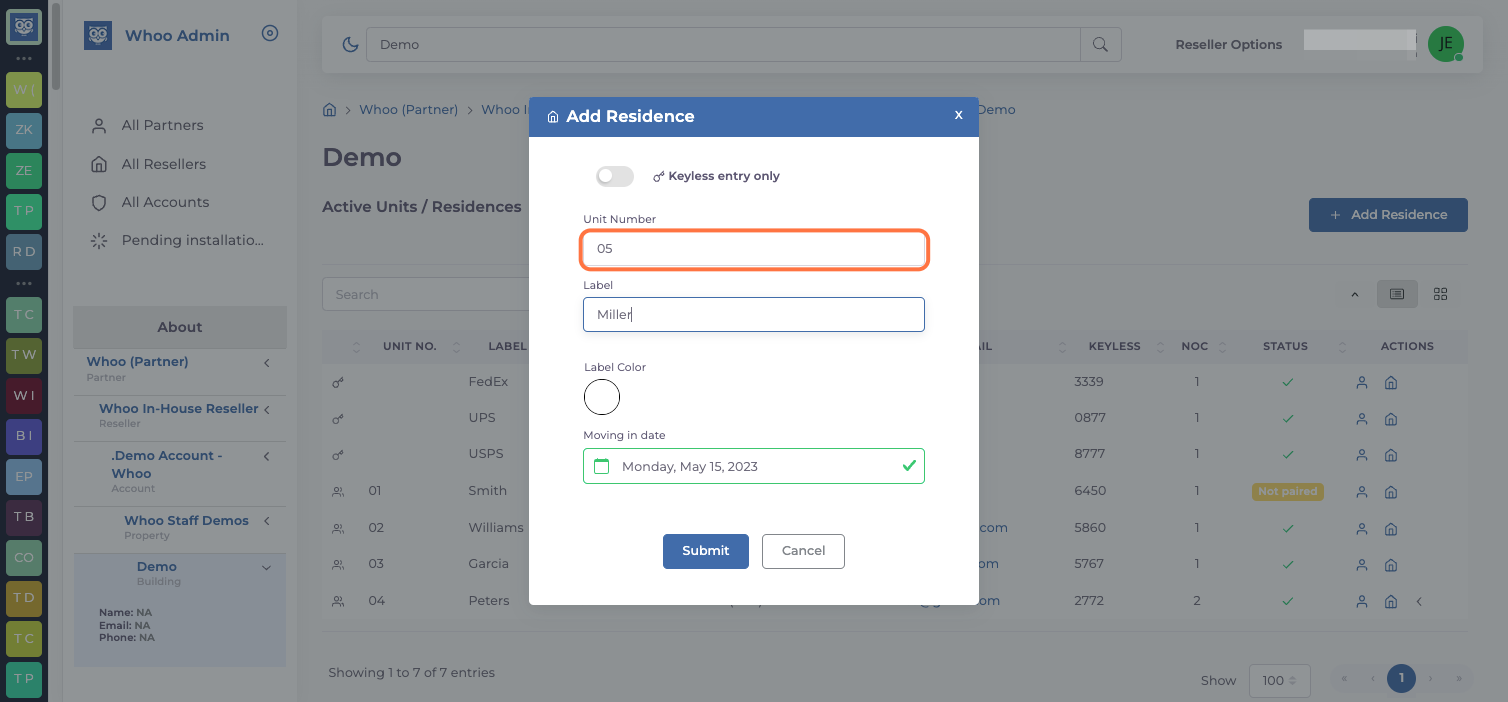The image size is (1508, 702).
Task: Click the keyless key icon in FedEx row
Action: pos(338,382)
